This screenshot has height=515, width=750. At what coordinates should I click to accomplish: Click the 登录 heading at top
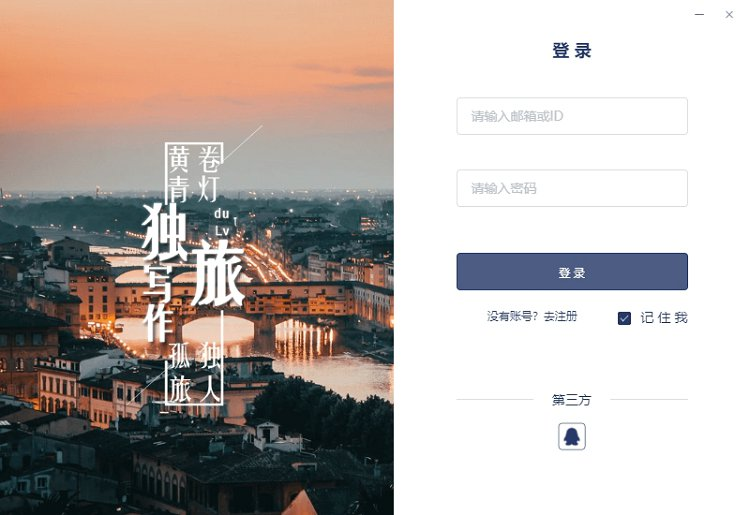point(572,51)
